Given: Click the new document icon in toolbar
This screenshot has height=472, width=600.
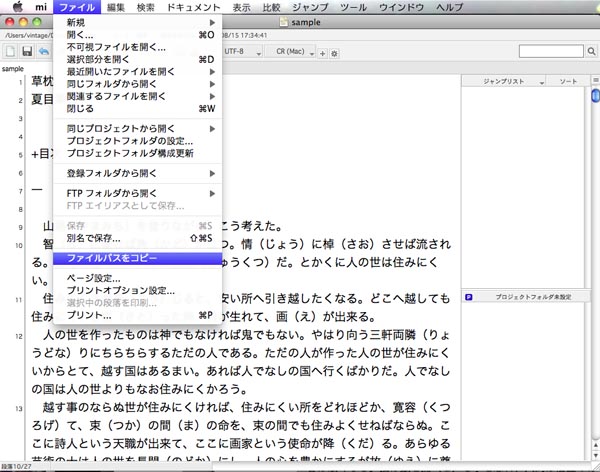Looking at the screenshot, I should coord(10,50).
